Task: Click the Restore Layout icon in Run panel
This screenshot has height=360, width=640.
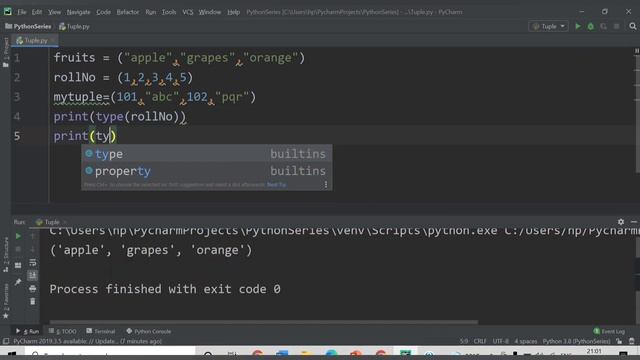Action: coord(18,265)
